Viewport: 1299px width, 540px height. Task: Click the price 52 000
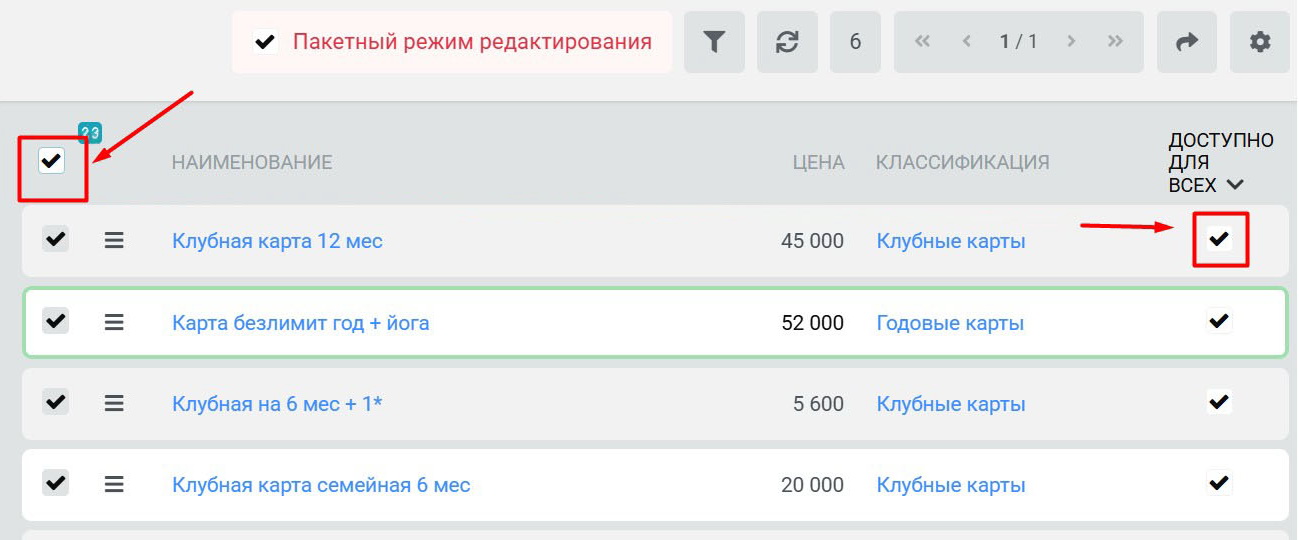pyautogui.click(x=812, y=323)
